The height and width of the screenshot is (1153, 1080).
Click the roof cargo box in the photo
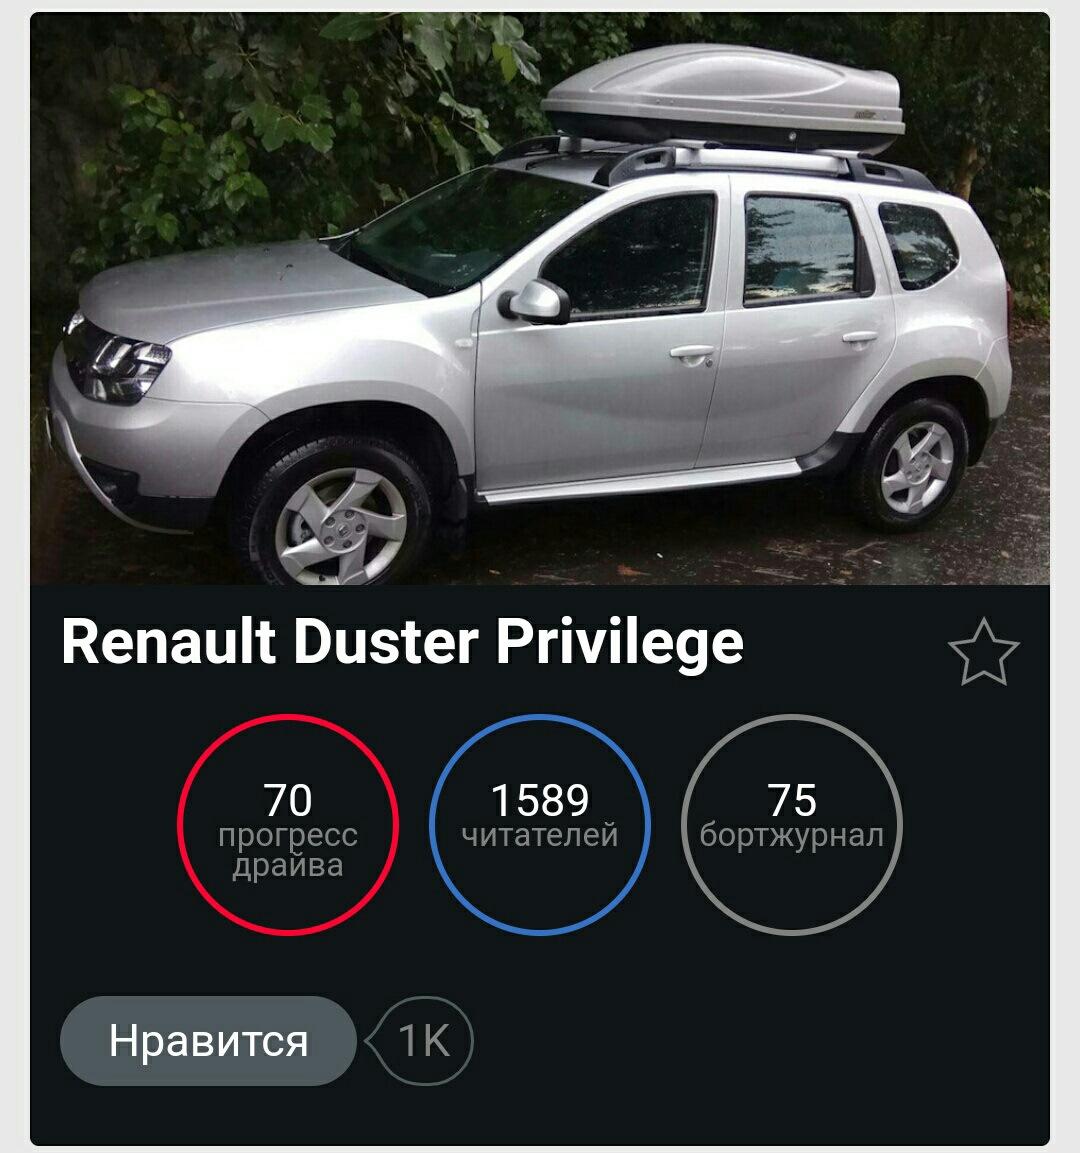(723, 98)
